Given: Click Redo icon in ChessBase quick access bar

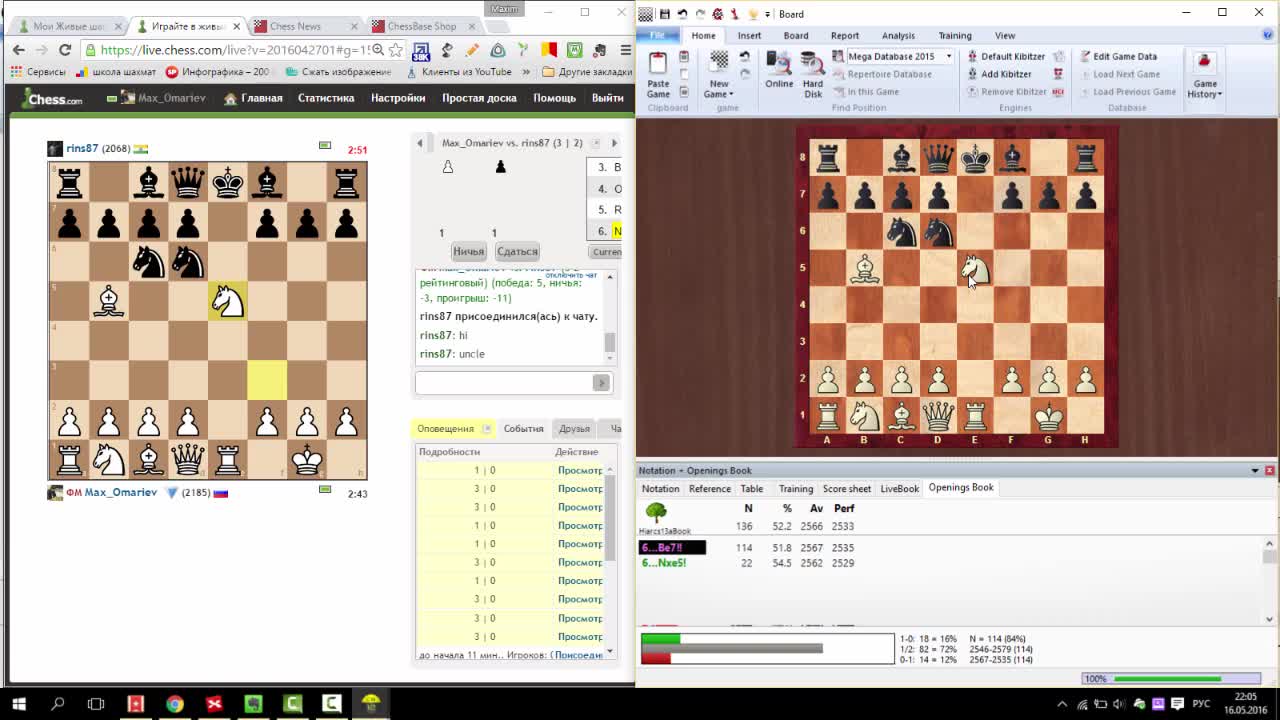Looking at the screenshot, I should tap(699, 14).
